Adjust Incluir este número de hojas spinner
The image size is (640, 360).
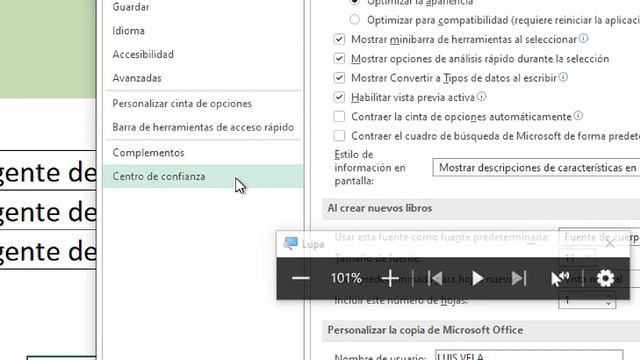(x=608, y=300)
